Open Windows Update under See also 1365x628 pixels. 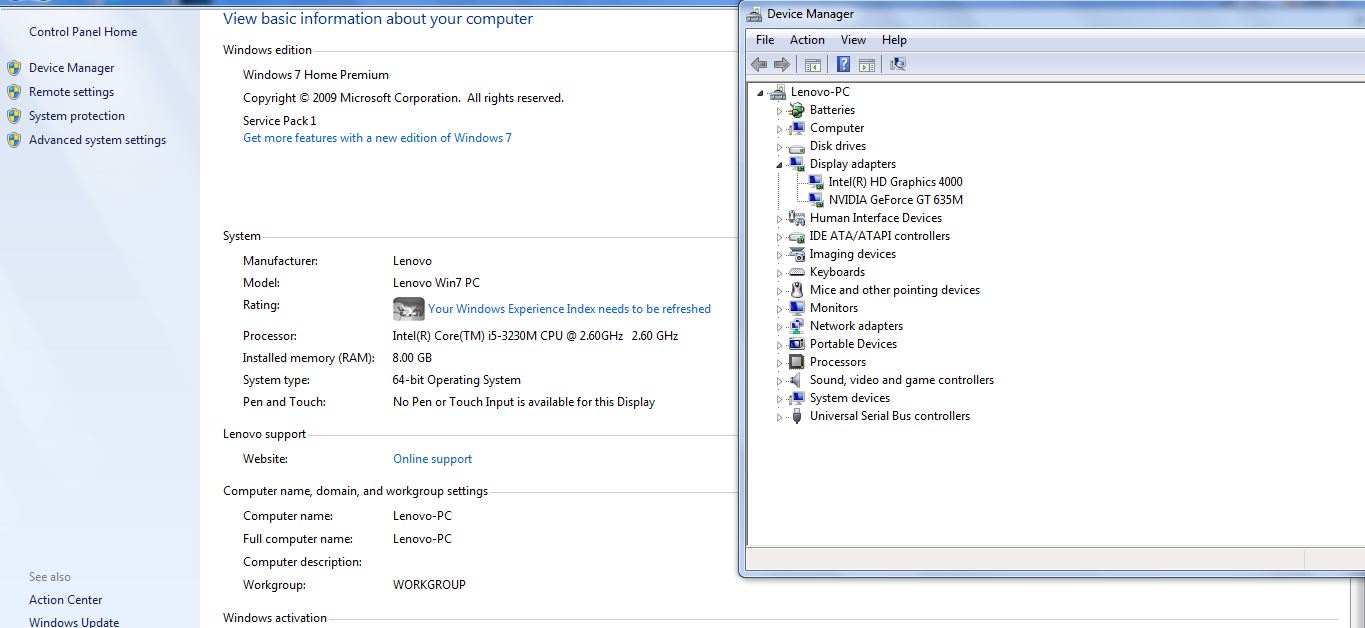(x=74, y=622)
